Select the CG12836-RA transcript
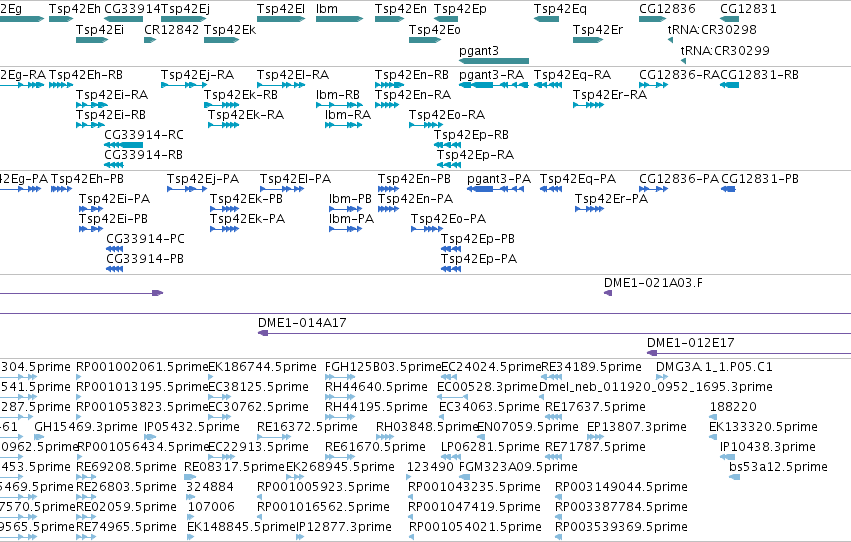The height and width of the screenshot is (542, 851). (653, 85)
